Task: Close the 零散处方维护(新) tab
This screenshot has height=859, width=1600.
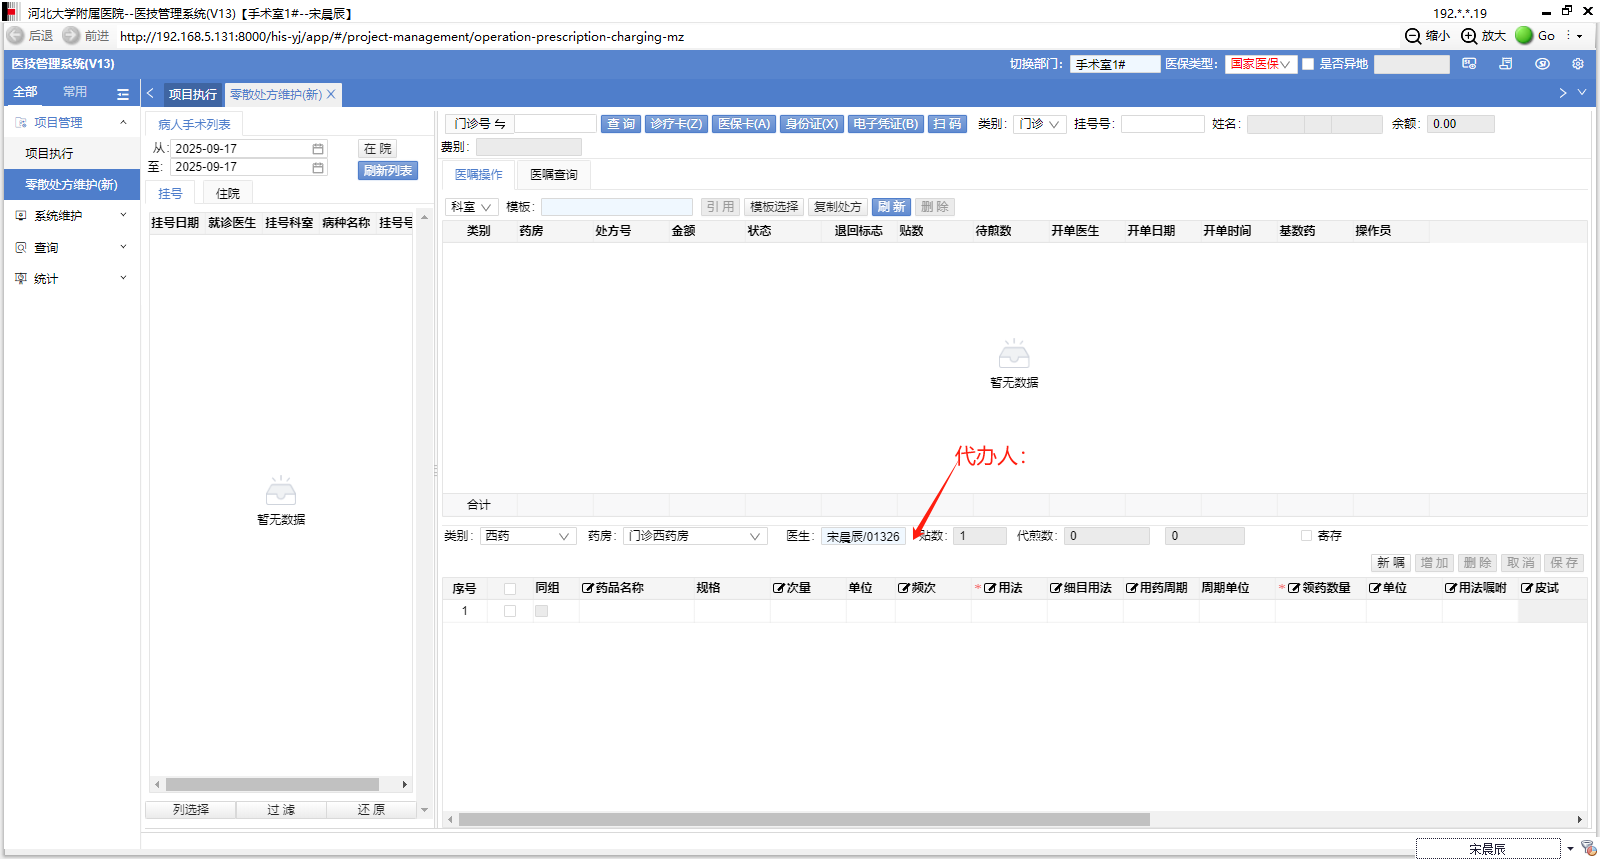Action: pyautogui.click(x=331, y=94)
